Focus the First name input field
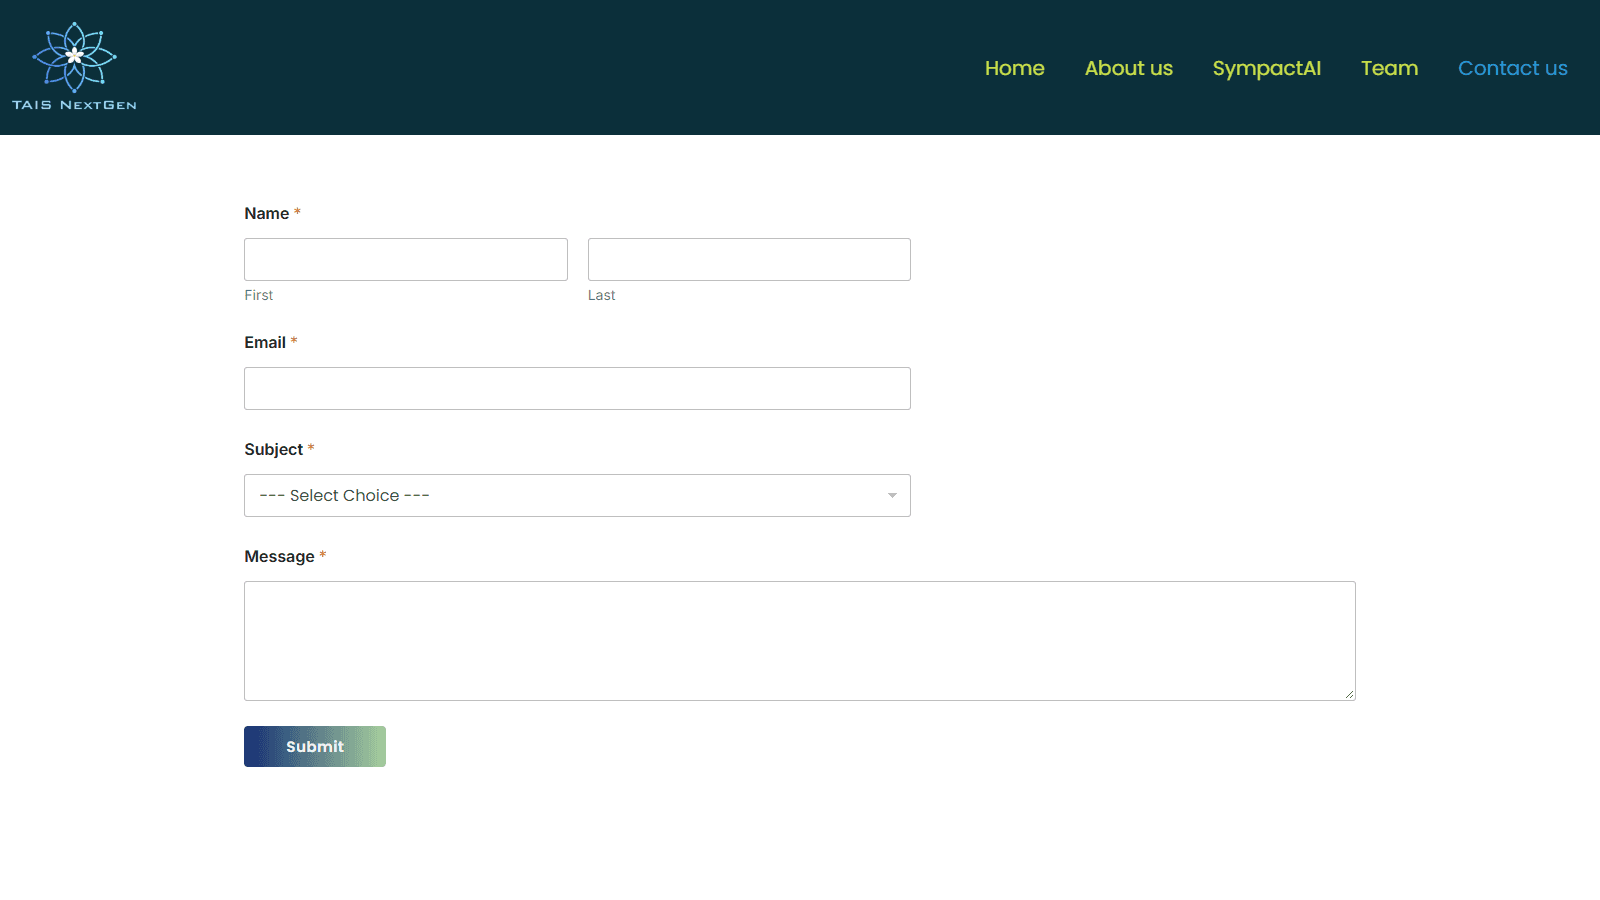This screenshot has height=900, width=1600. point(406,259)
